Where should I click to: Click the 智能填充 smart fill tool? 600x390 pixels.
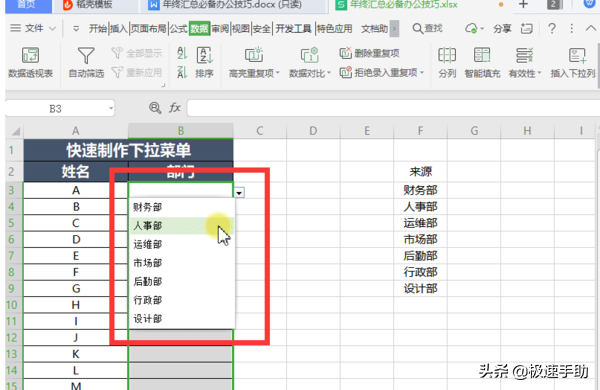(482, 62)
